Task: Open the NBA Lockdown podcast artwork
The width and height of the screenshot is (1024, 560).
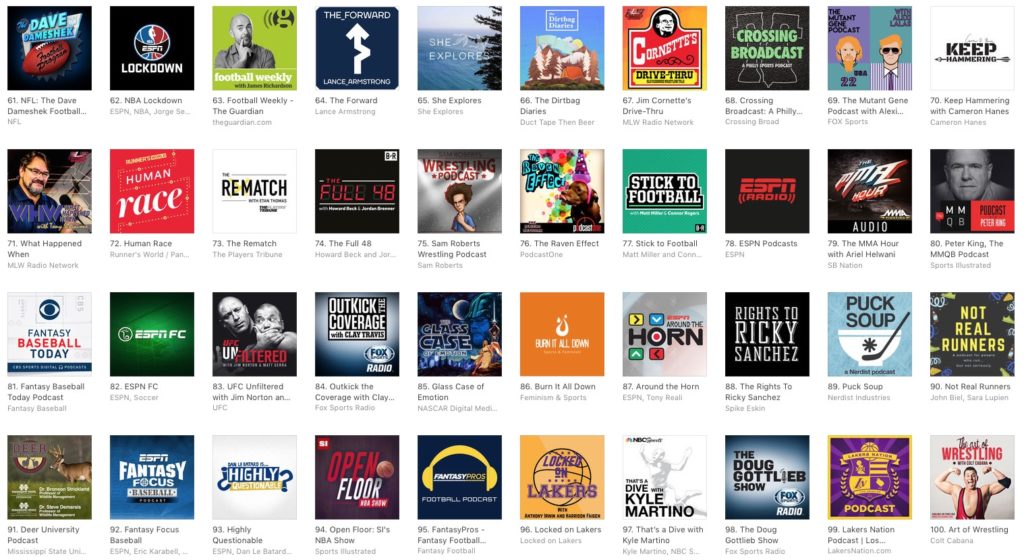Action: point(152,48)
